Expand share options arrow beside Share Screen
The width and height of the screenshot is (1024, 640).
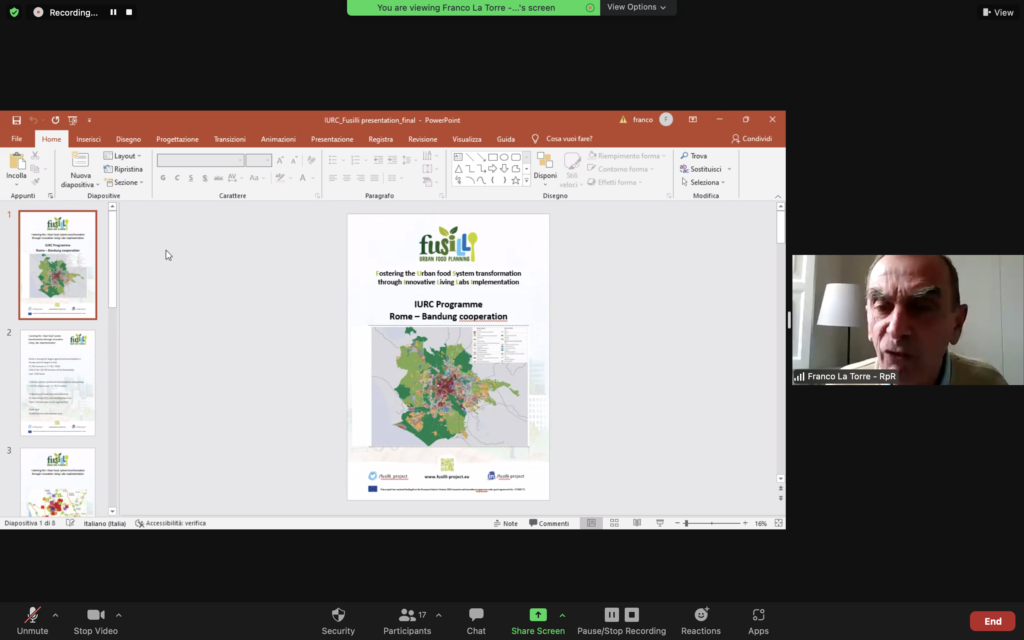tap(562, 615)
